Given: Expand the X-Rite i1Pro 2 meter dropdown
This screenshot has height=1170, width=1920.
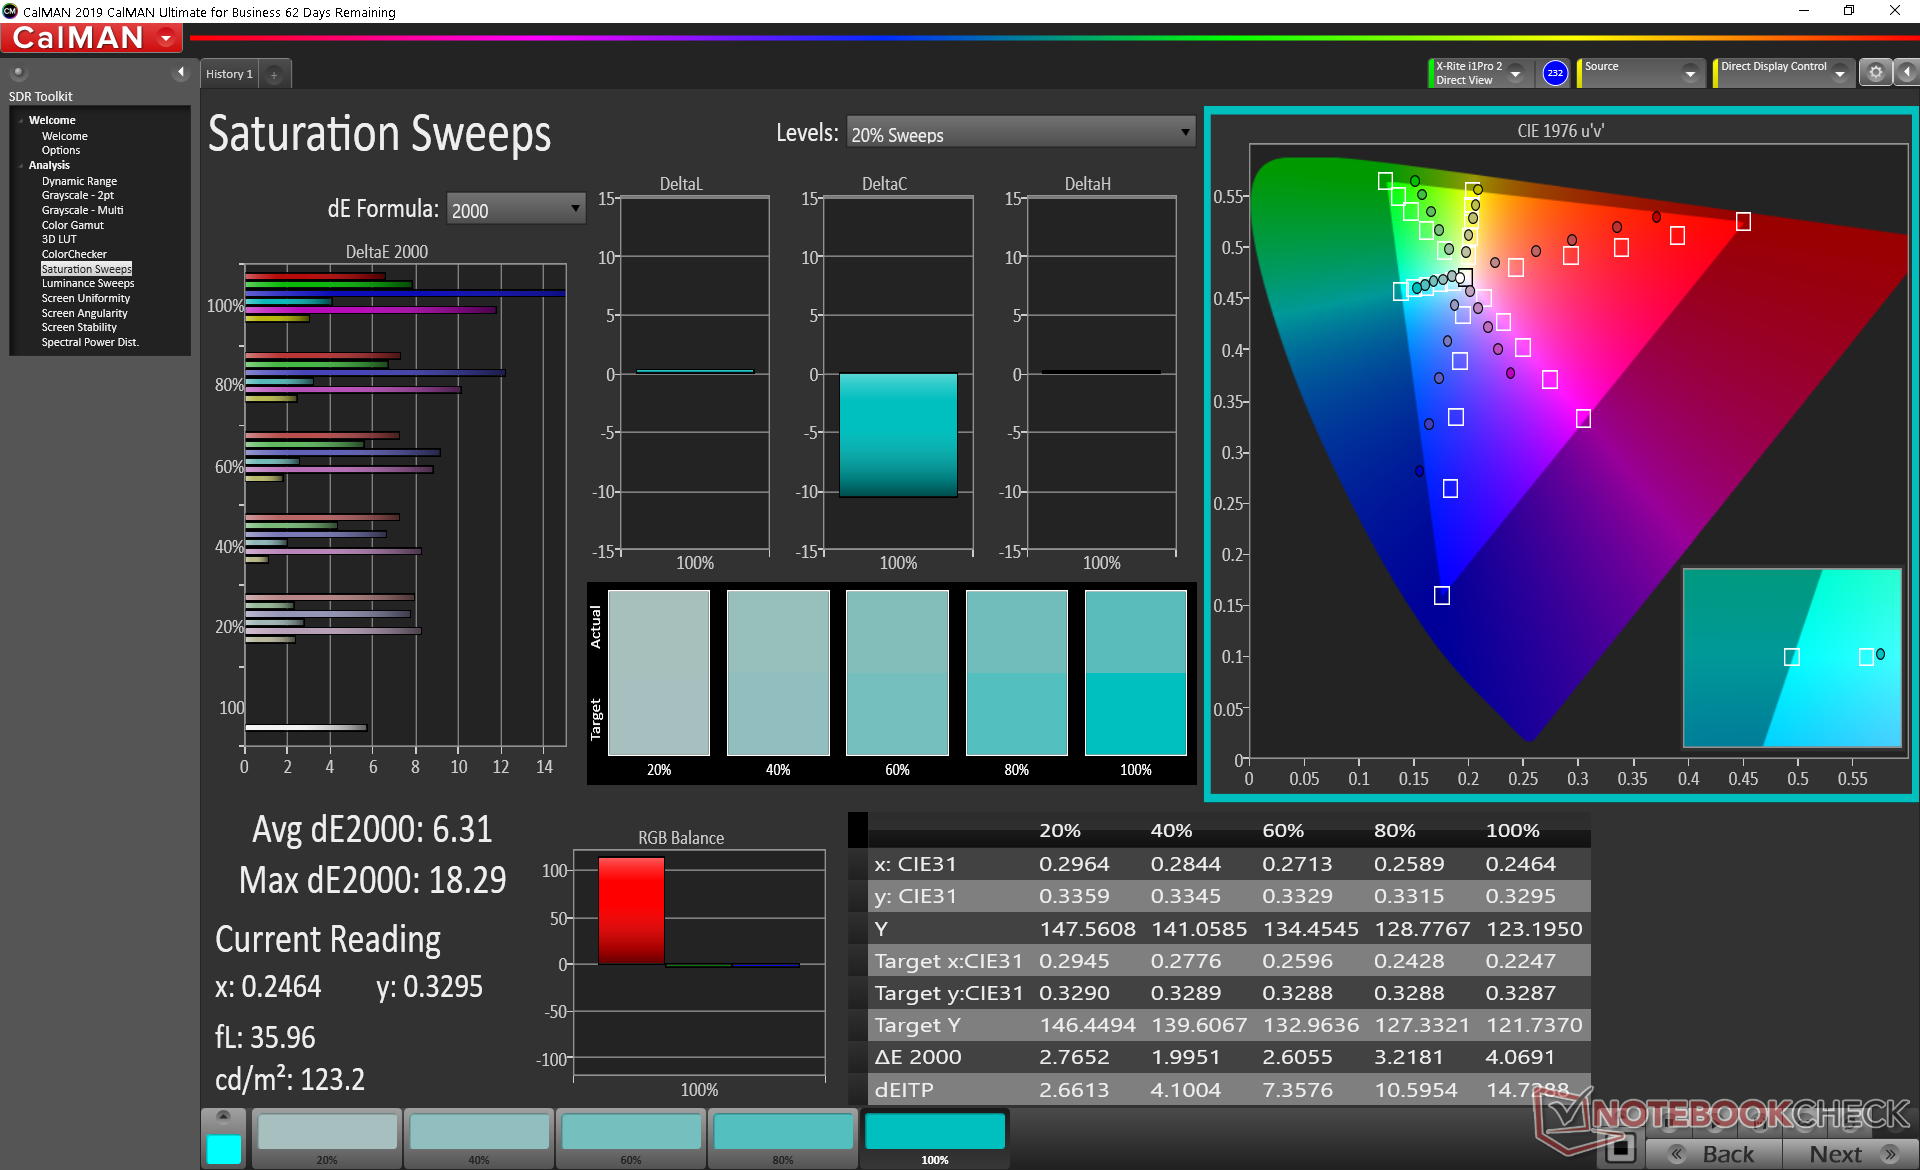Looking at the screenshot, I should [x=1516, y=74].
